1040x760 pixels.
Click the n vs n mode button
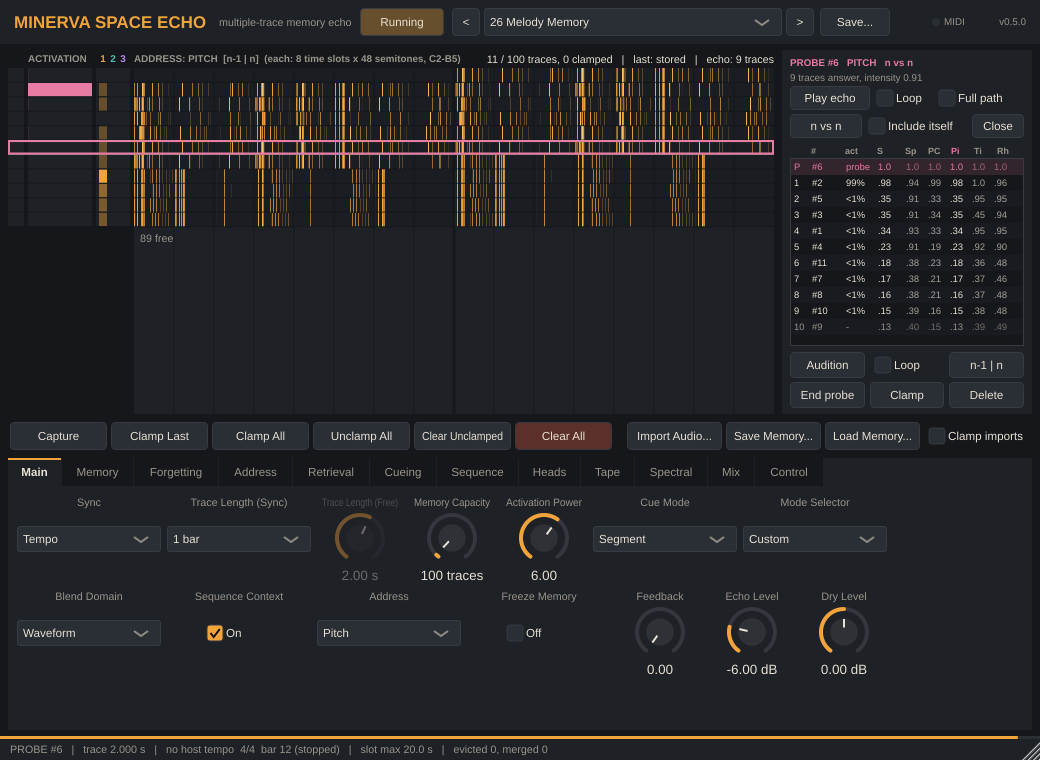point(826,126)
